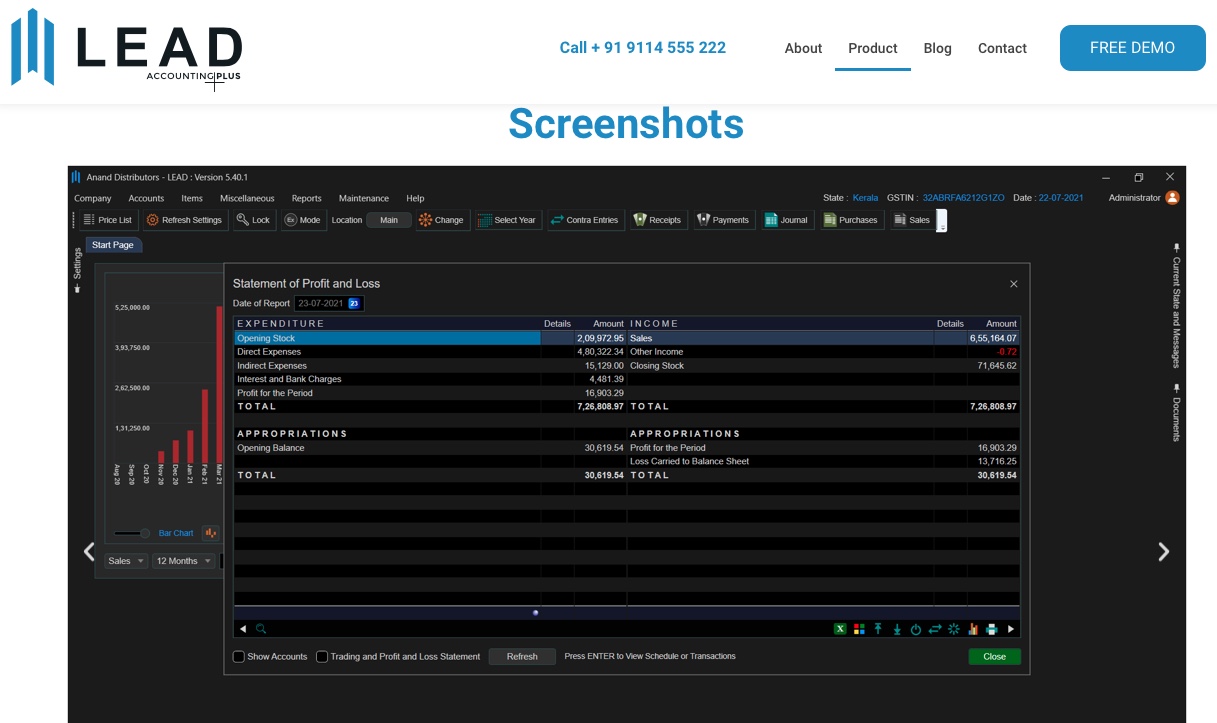Click the Excel export icon
The image size is (1217, 723).
point(841,629)
